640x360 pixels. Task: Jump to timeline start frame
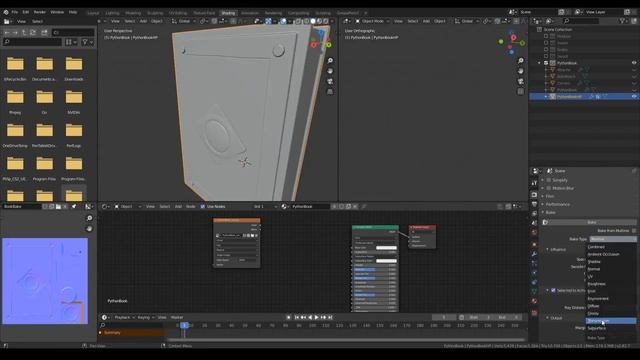tap(296, 317)
